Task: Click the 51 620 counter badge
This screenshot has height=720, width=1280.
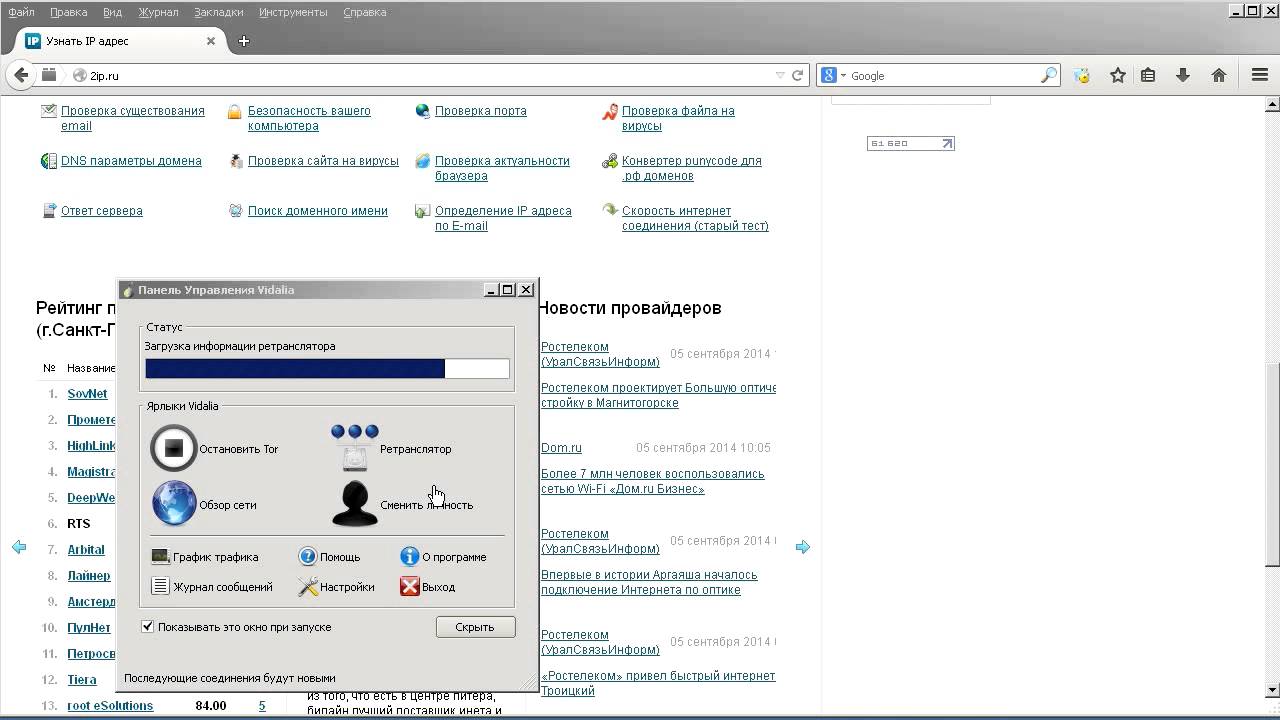Action: 911,143
